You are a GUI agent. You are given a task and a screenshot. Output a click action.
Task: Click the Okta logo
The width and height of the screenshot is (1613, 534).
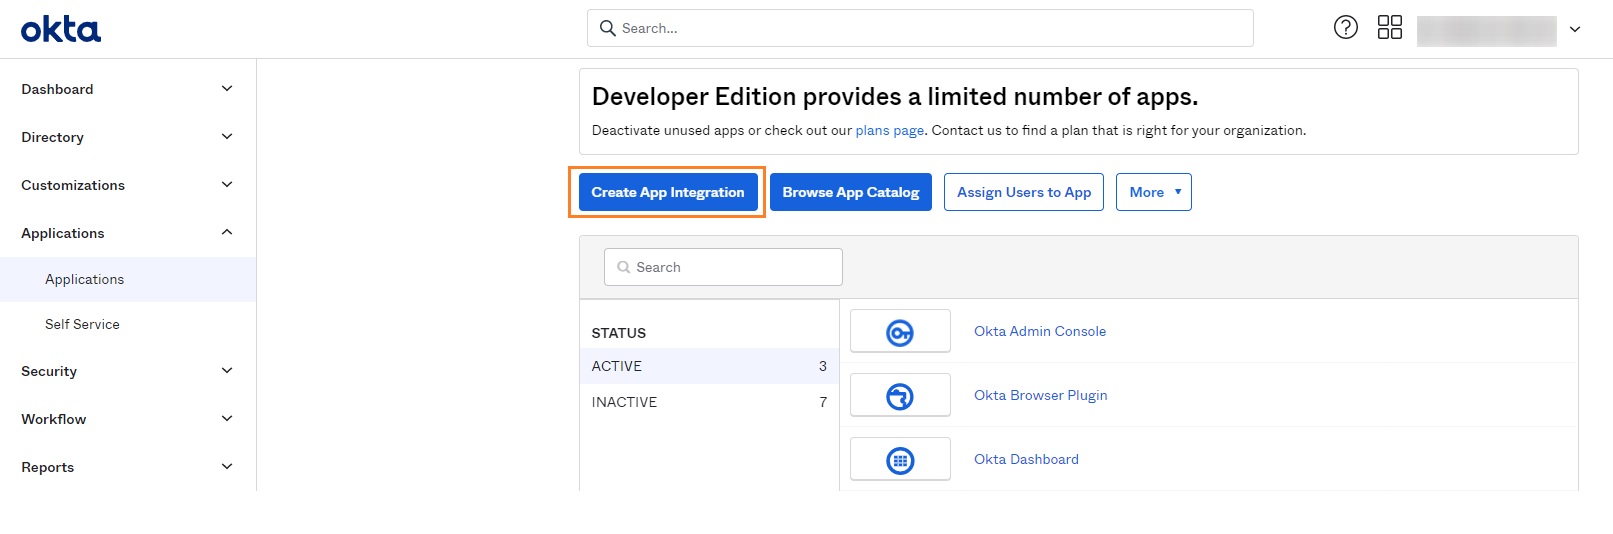coord(61,29)
